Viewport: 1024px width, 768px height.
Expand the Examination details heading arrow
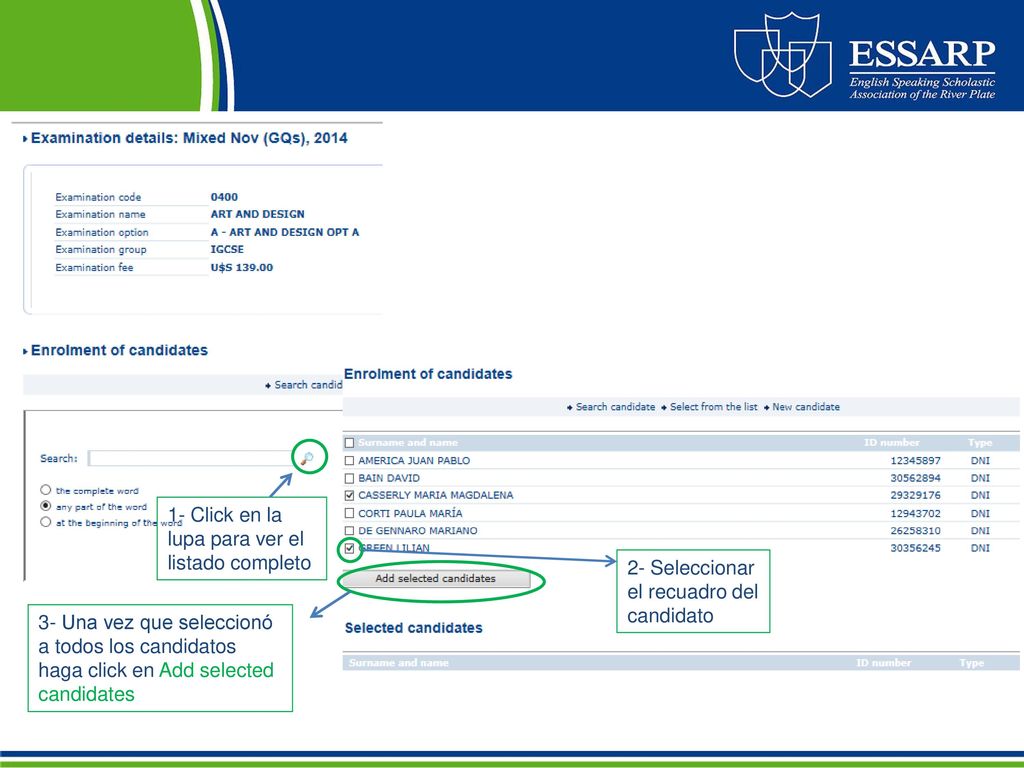tap(25, 138)
